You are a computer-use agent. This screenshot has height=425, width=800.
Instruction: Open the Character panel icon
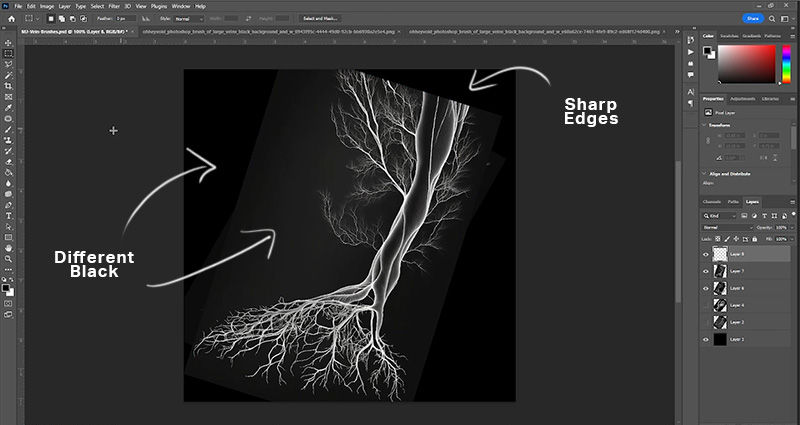690,92
